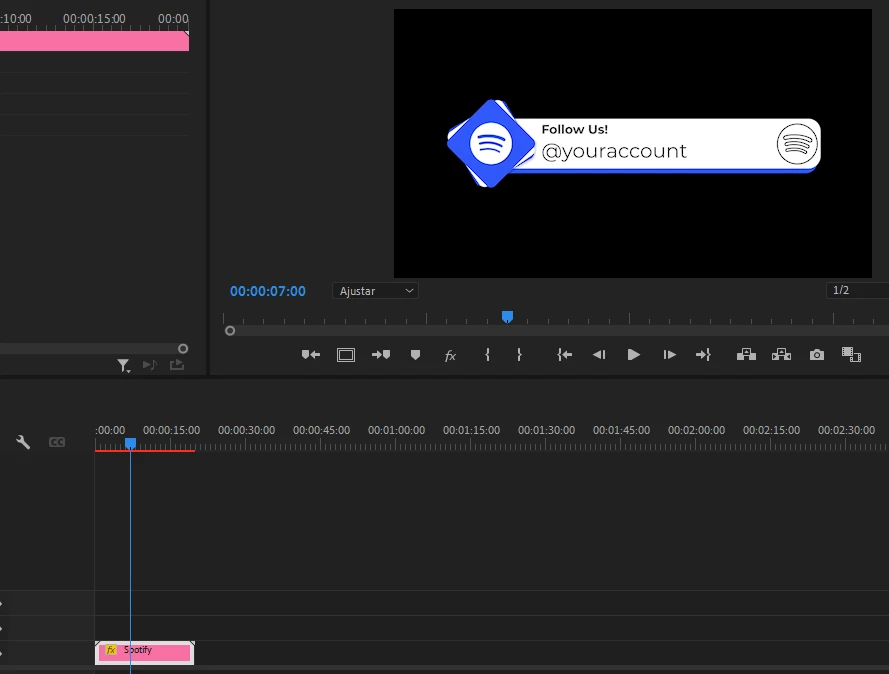Viewport: 889px width, 674px height.
Task: Click 00:02:15:00 on the timeline ruler
Action: [x=772, y=430]
